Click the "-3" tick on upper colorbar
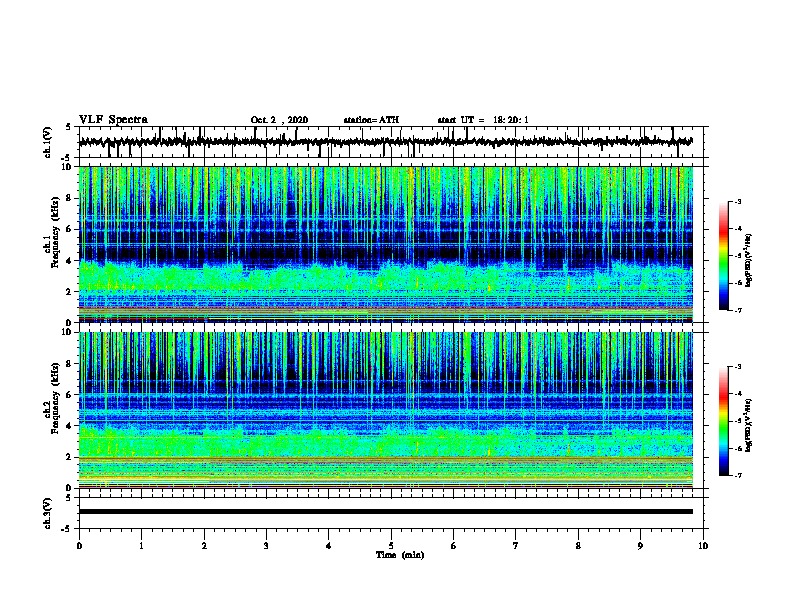 tap(737, 201)
